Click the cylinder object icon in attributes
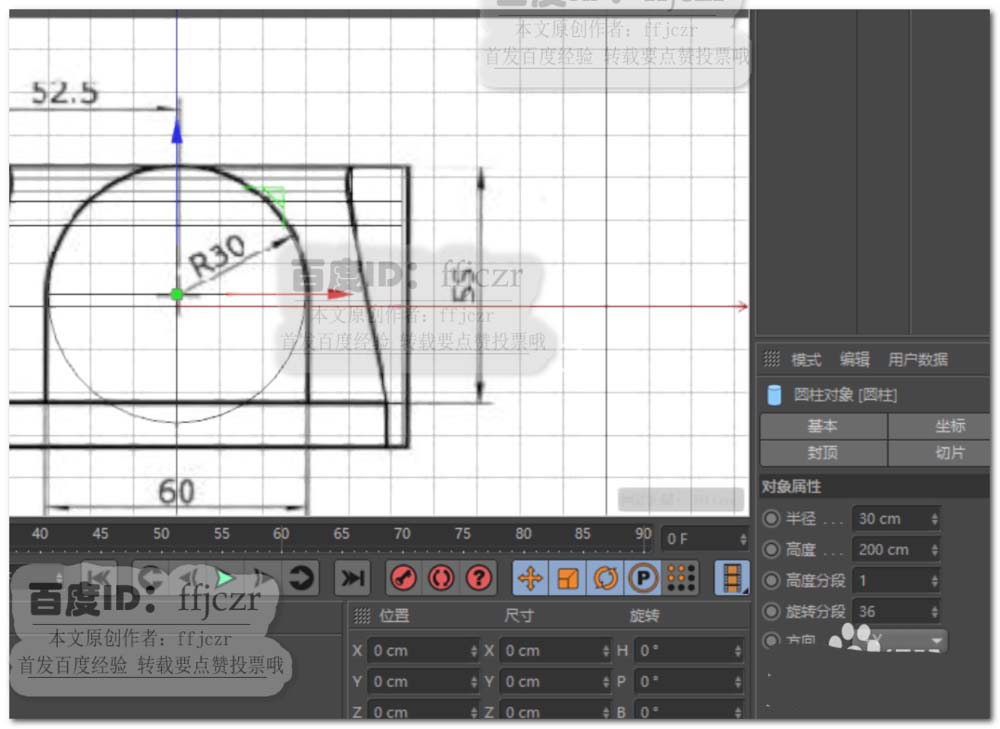Screen dimensions: 1000x729 point(774,395)
